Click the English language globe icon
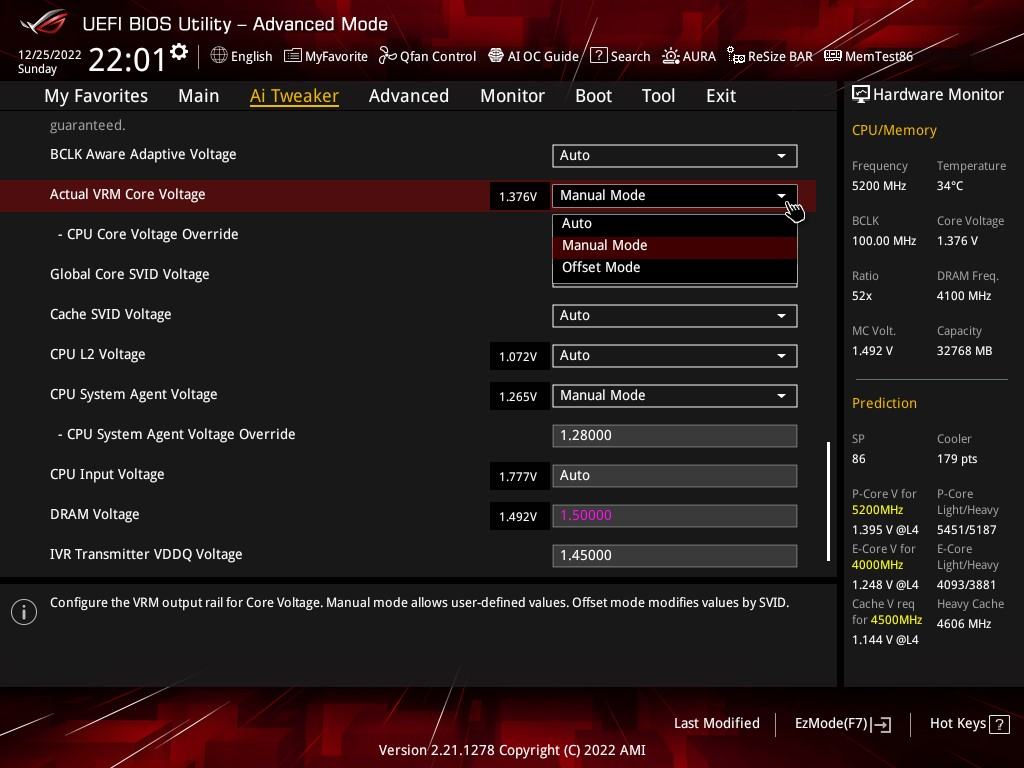The width and height of the screenshot is (1024, 768). 219,56
